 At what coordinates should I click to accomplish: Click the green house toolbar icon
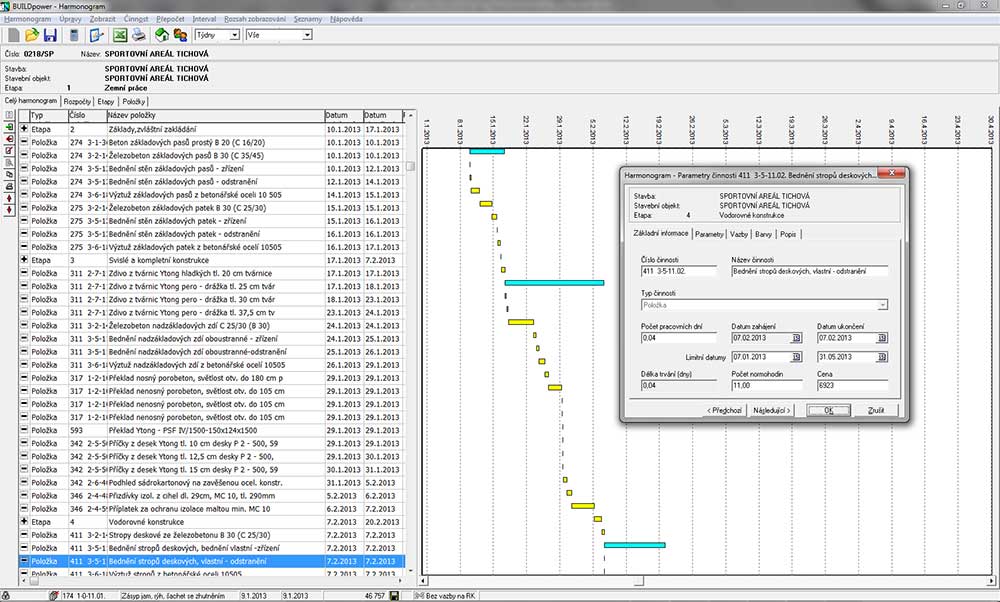162,35
